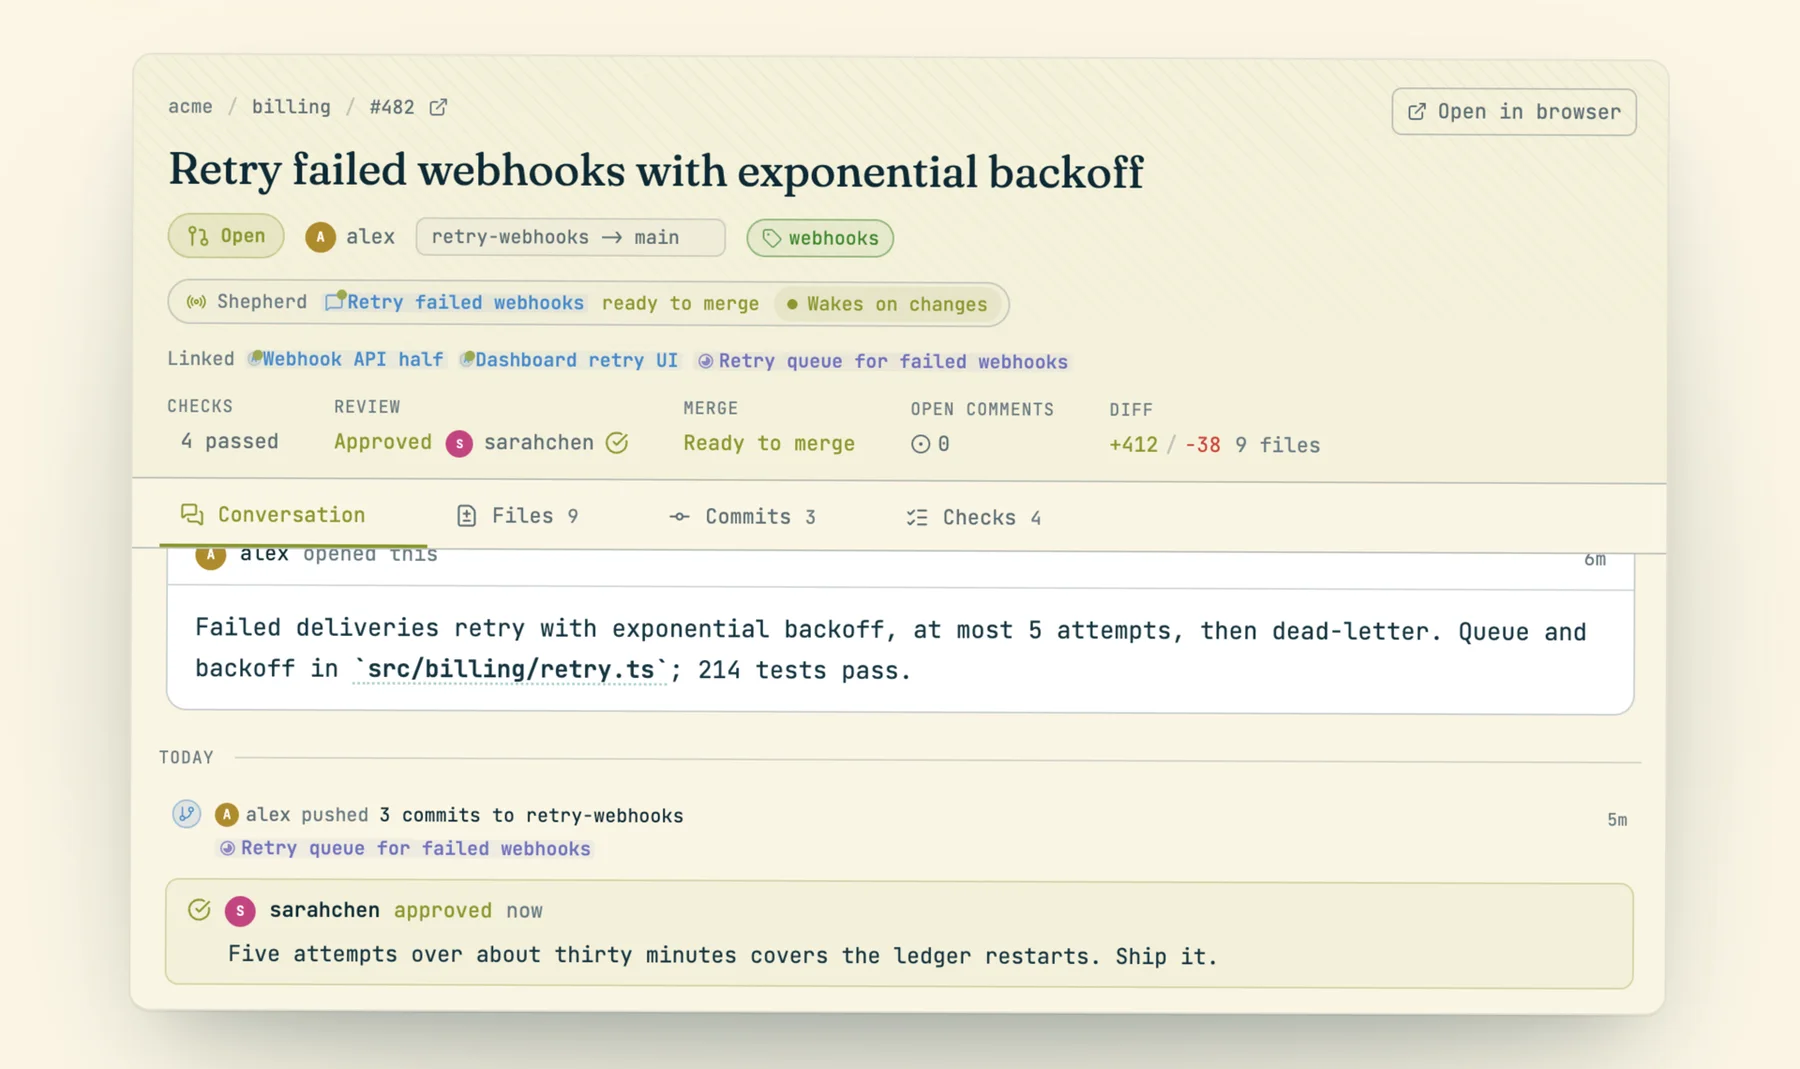The image size is (1800, 1069).
Task: Click the +412 additions count
Action: coord(1133,445)
